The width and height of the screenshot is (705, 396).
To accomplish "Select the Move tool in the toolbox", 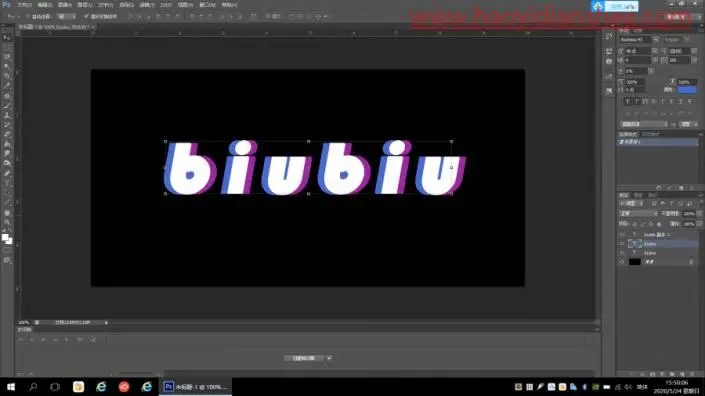I will tap(7, 37).
